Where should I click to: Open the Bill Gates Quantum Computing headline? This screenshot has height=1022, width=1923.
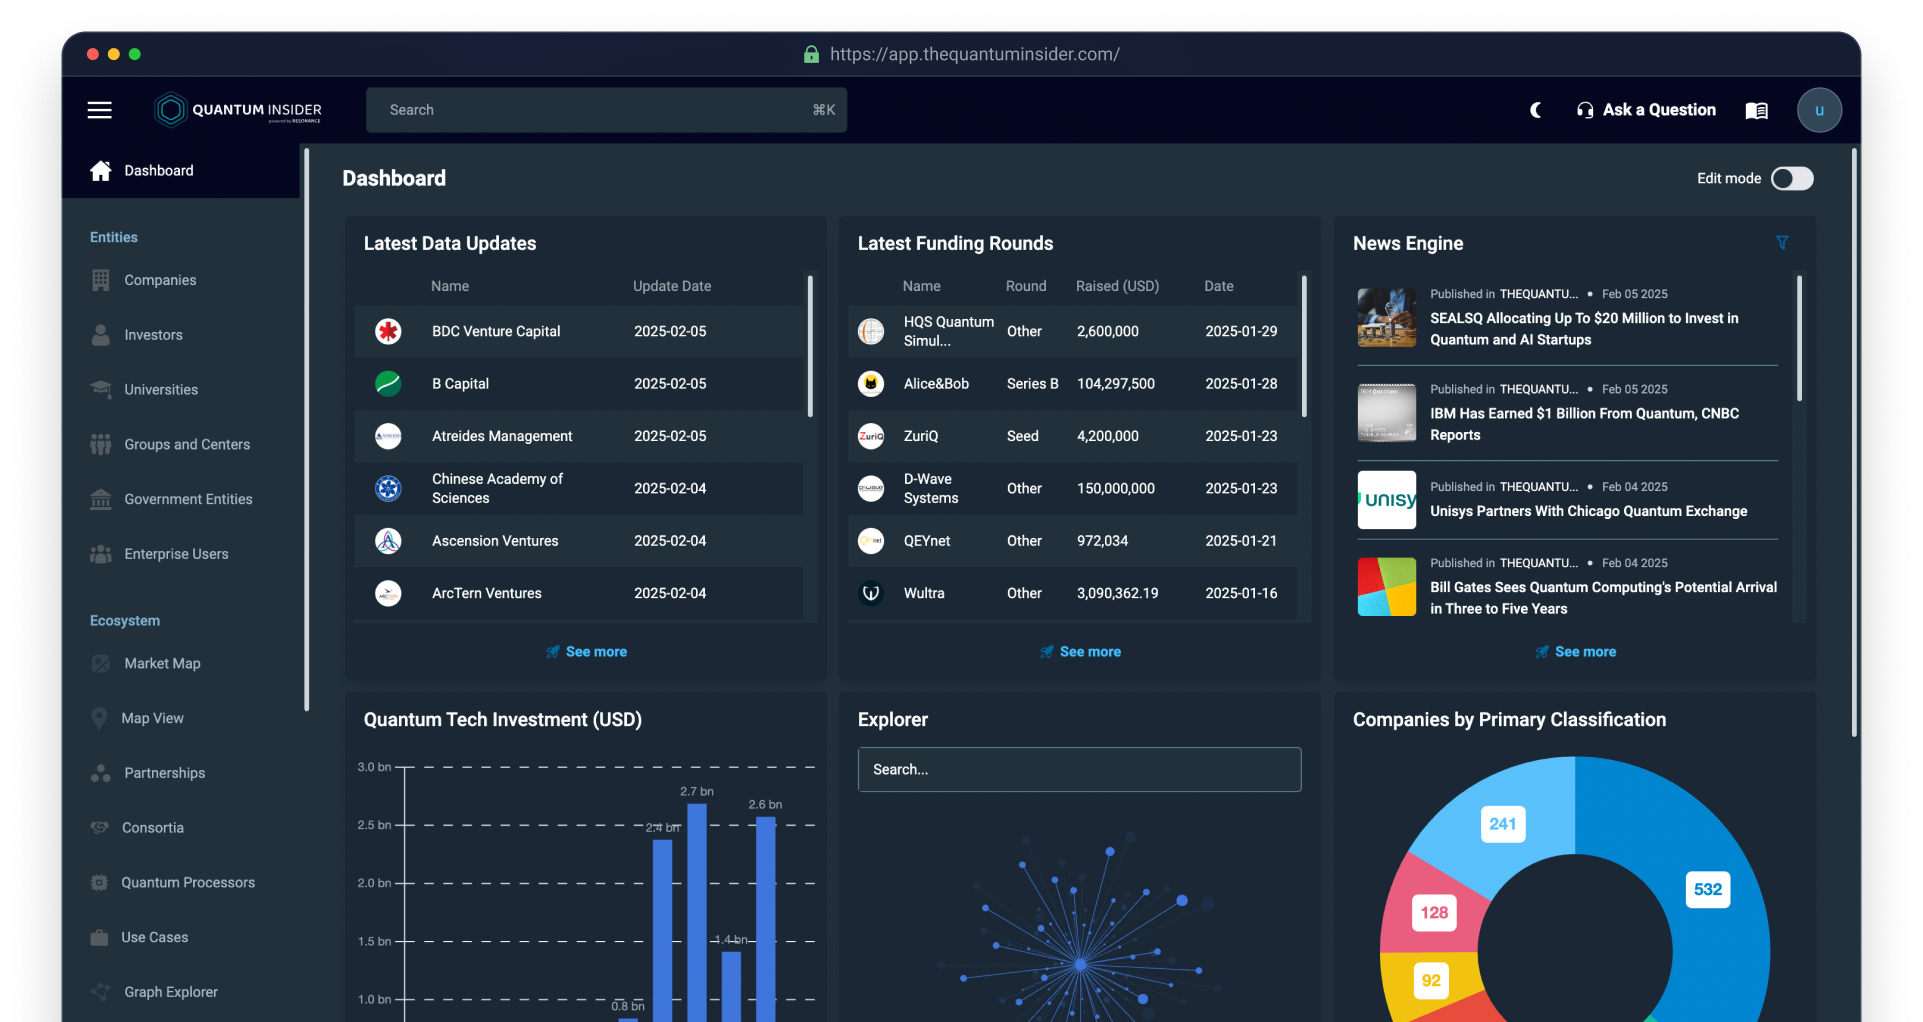pyautogui.click(x=1603, y=598)
